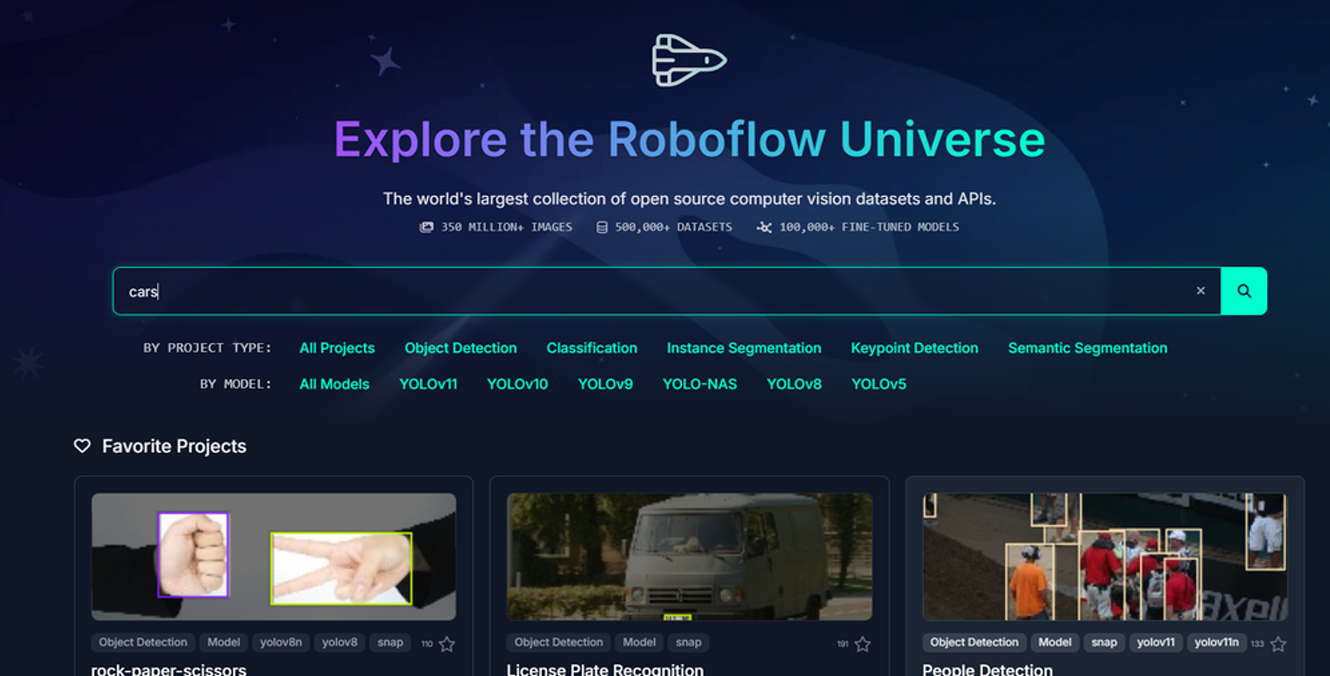The width and height of the screenshot is (1330, 676).
Task: Click the yolov8n tag on rock-paper-scissors
Action: coord(281,643)
